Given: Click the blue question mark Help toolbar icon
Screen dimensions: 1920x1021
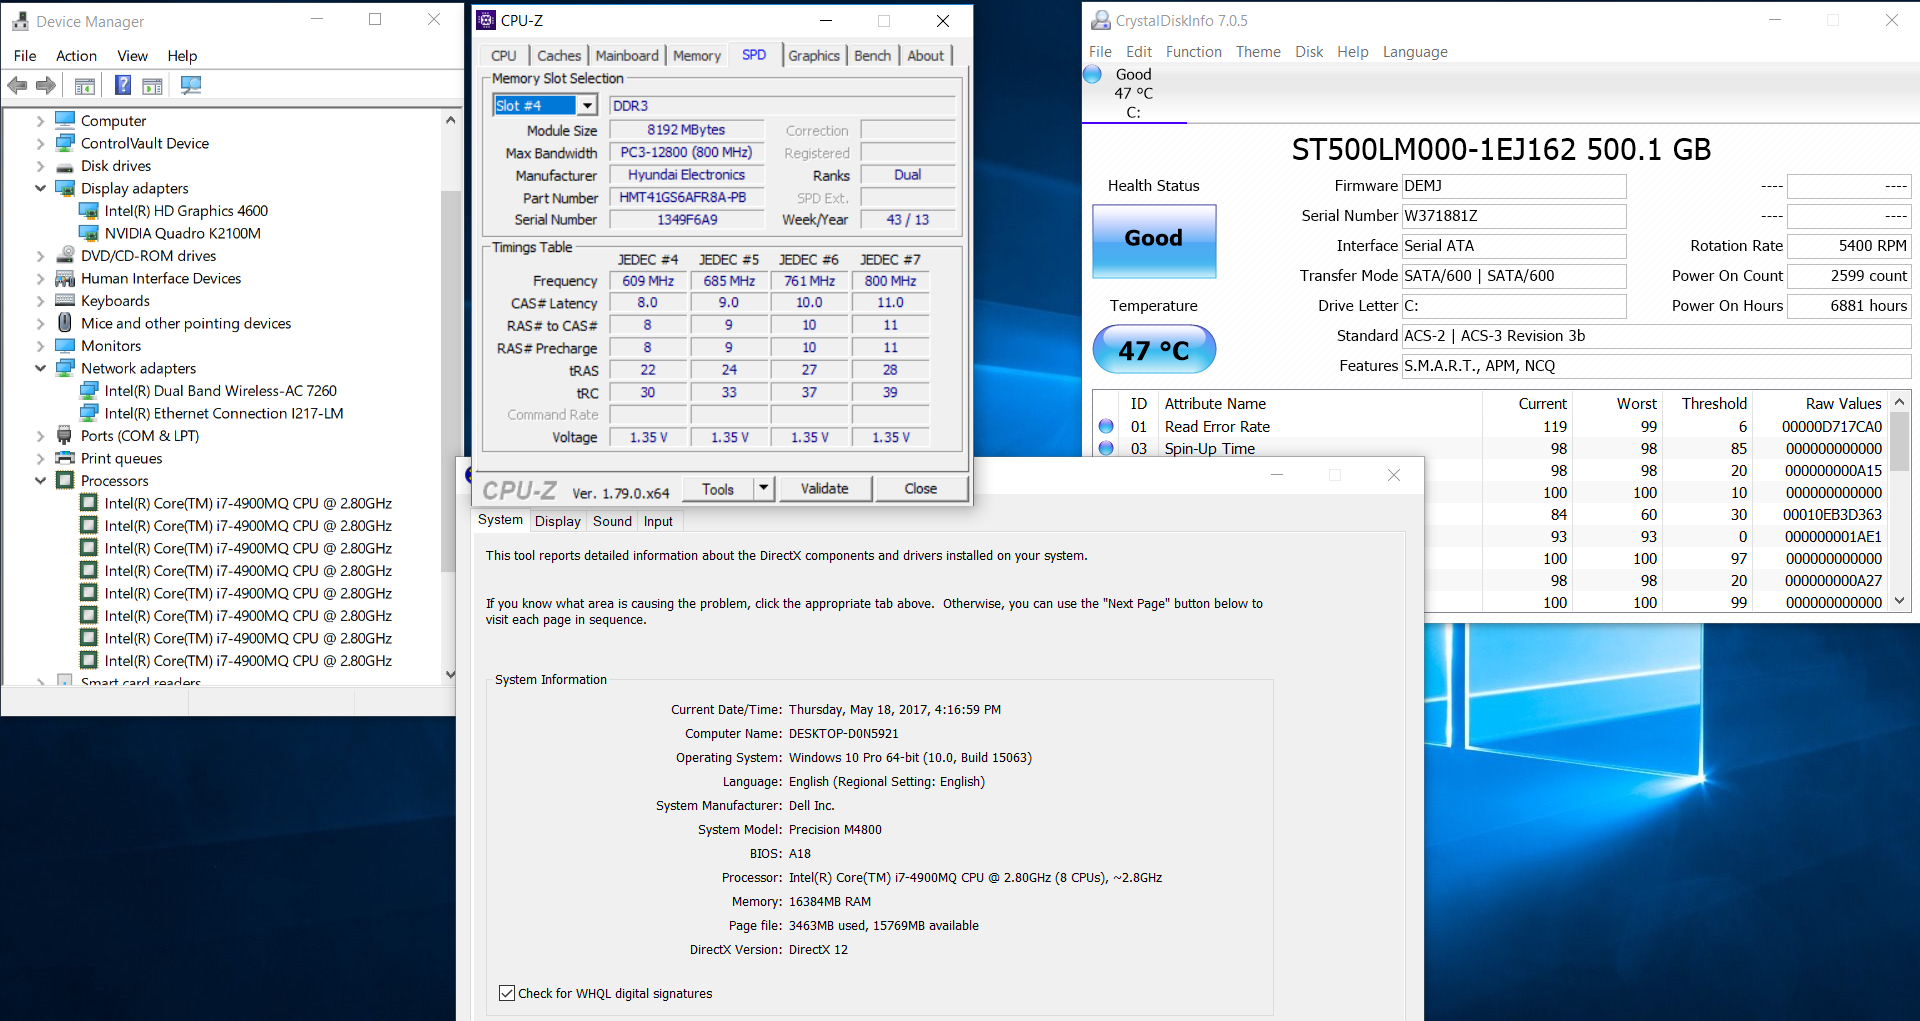Looking at the screenshot, I should [x=123, y=86].
